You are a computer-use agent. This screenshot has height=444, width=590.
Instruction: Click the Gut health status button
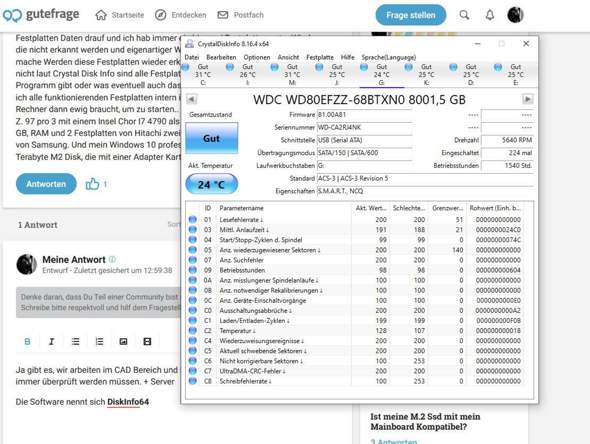pyautogui.click(x=211, y=138)
